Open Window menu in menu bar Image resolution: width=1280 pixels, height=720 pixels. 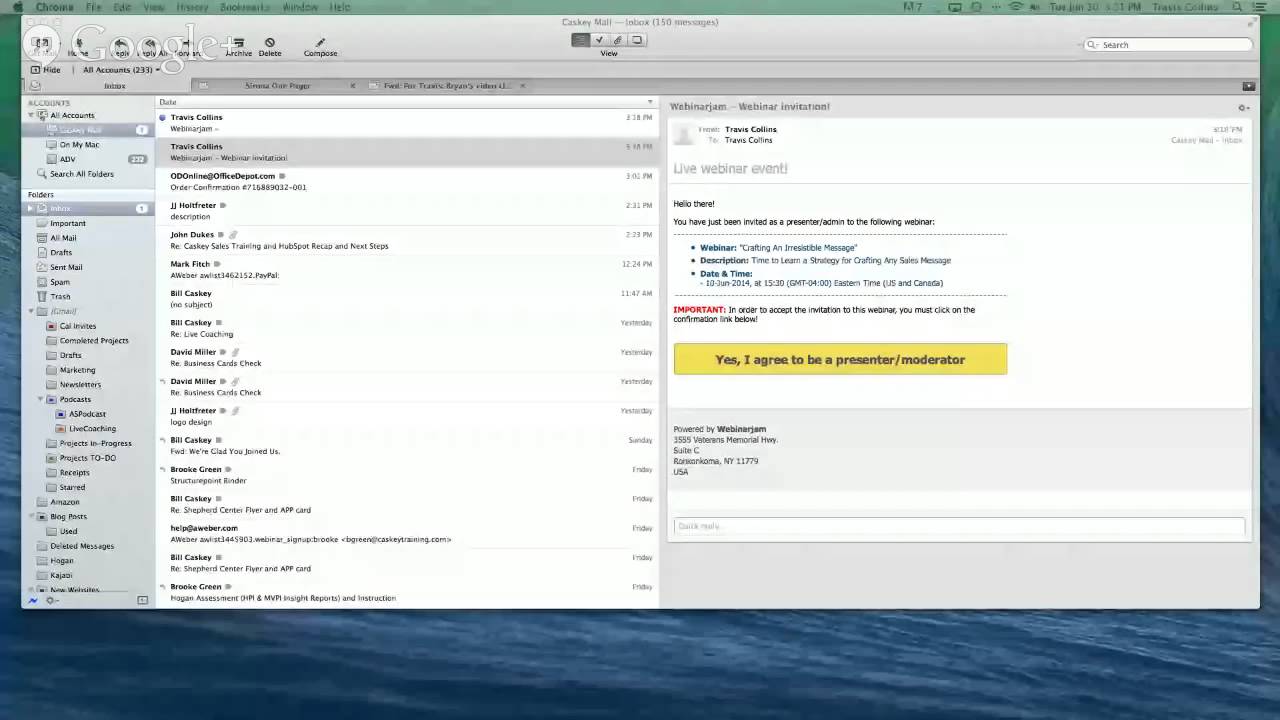(x=300, y=7)
